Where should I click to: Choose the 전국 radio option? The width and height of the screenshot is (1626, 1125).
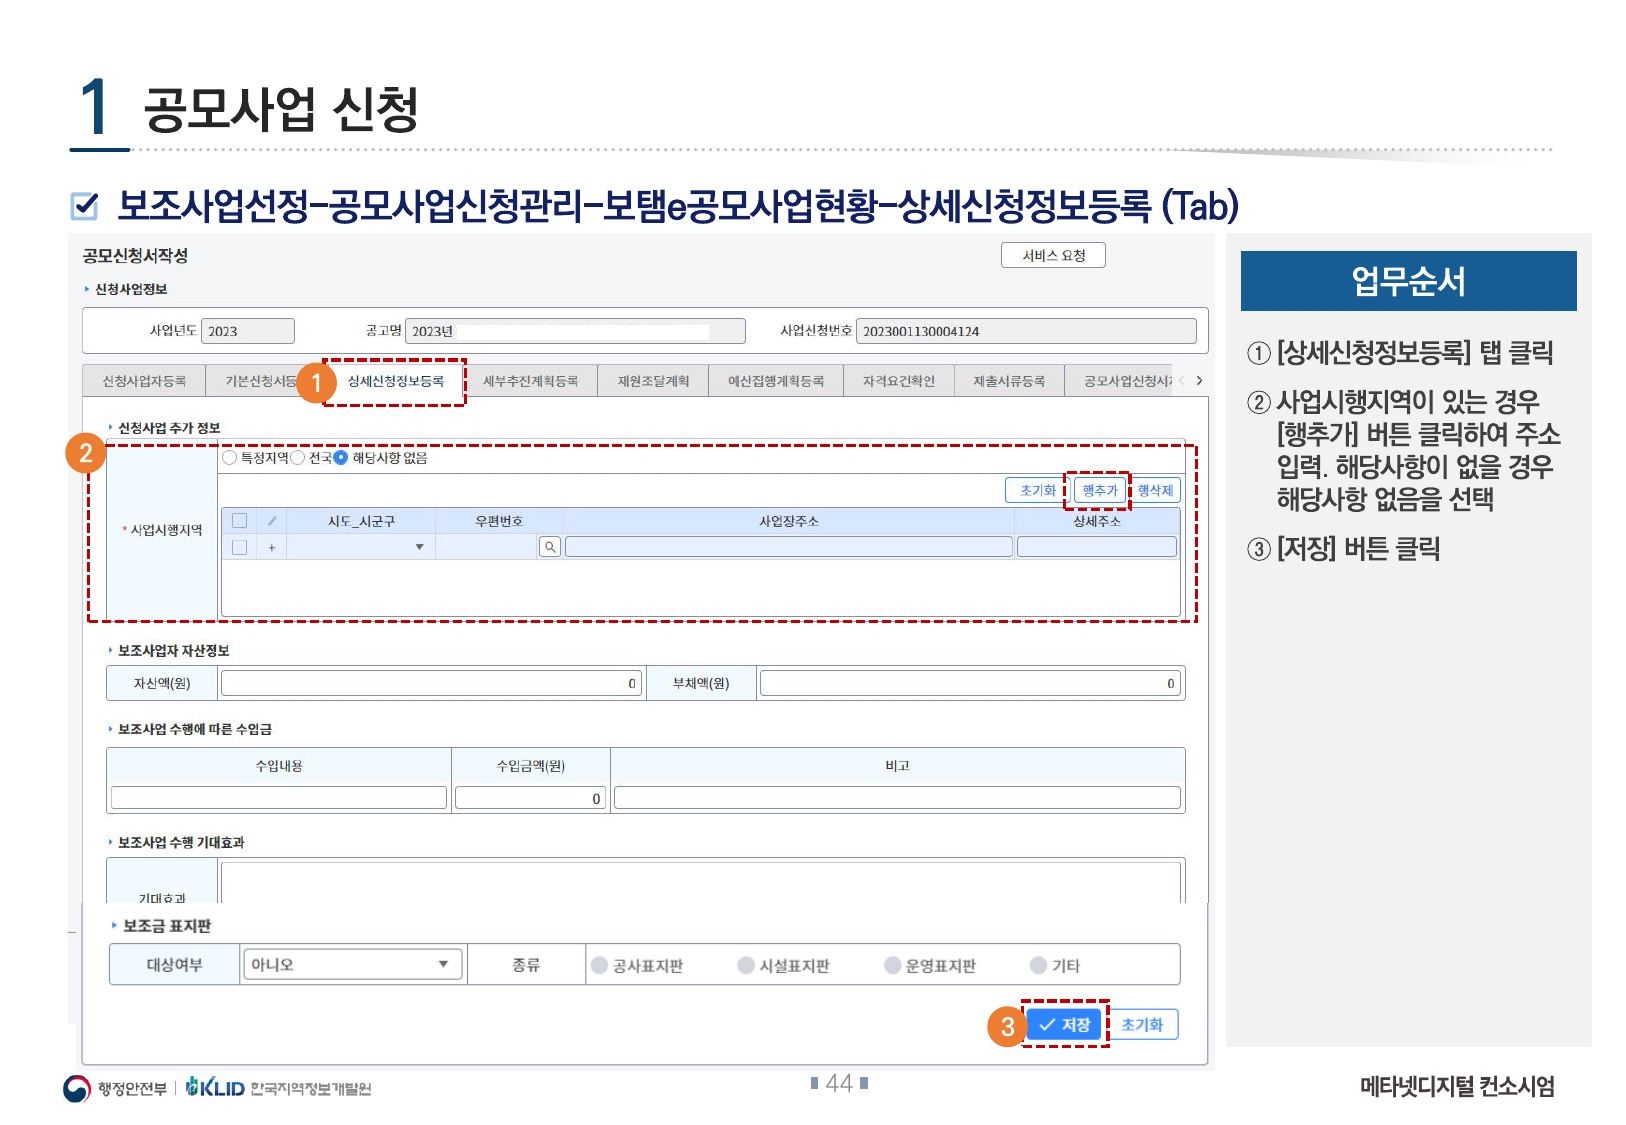[298, 458]
